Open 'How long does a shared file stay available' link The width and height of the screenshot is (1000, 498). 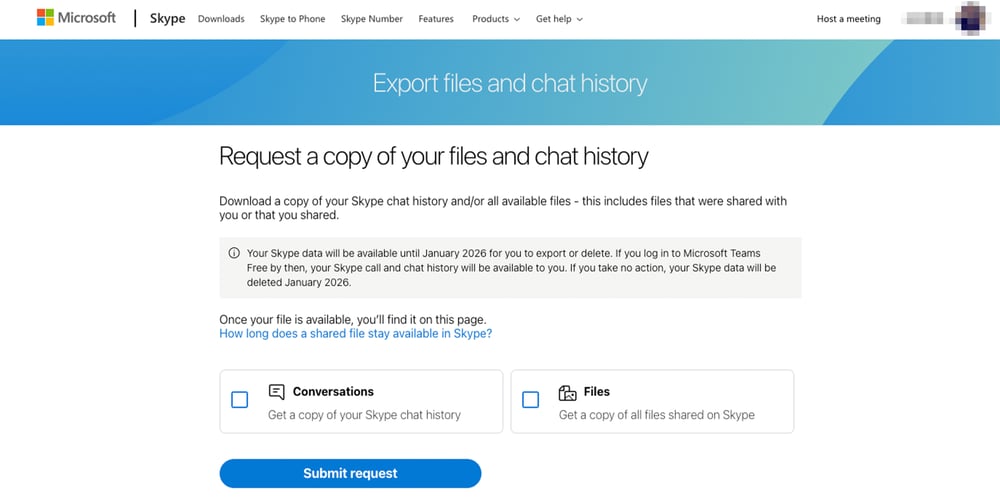(356, 333)
